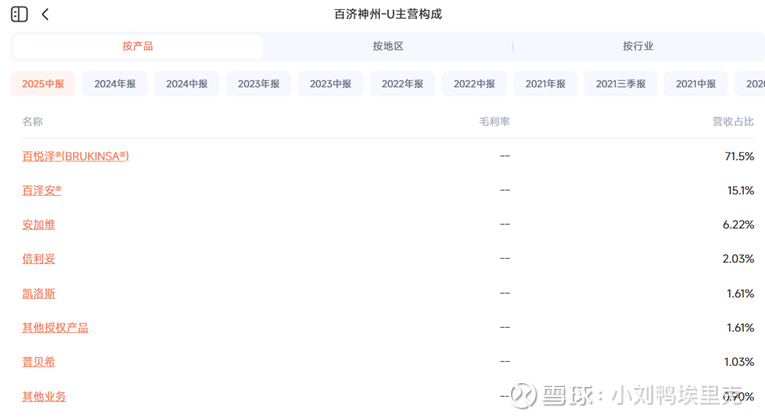Screen dimensions: 765x419
Task: Open the 其他业务 link
Action: 44,396
